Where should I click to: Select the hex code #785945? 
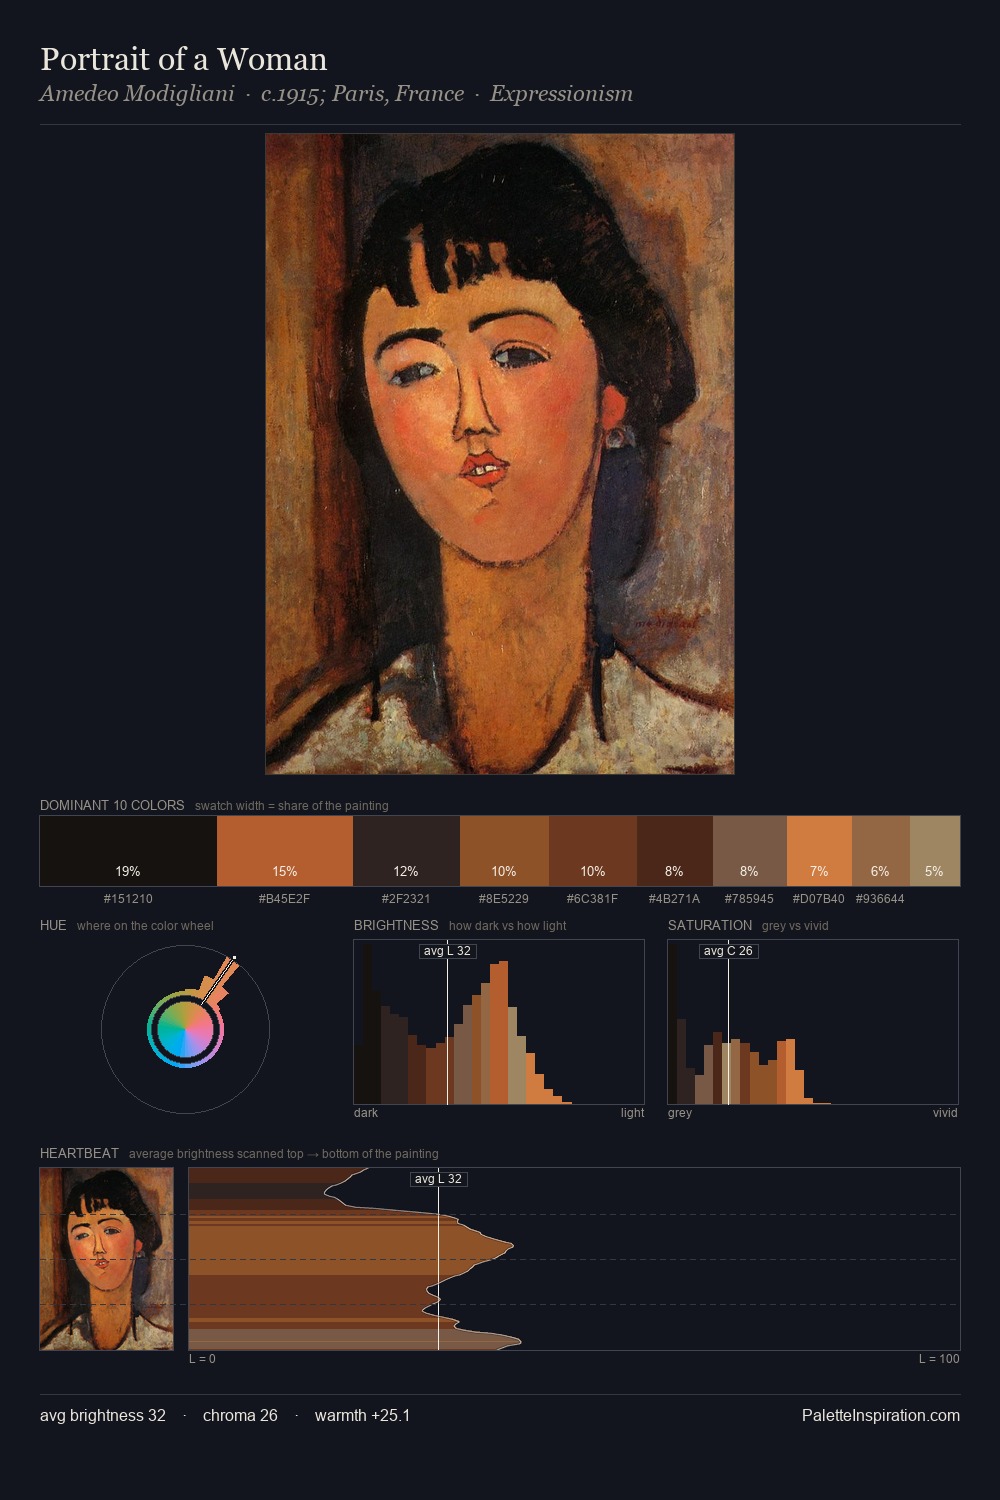[750, 899]
